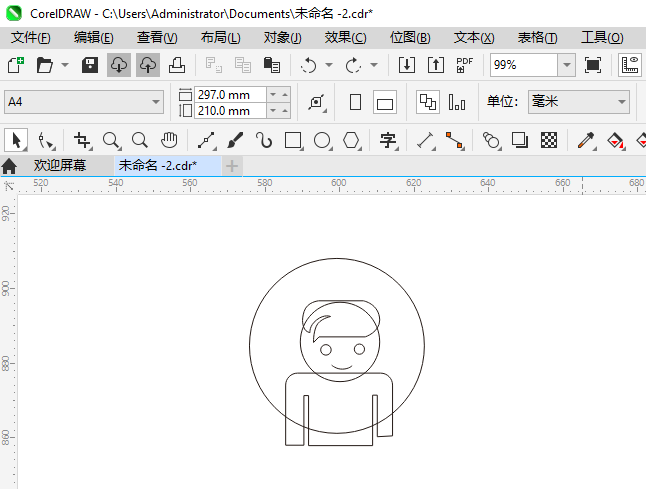This screenshot has height=489, width=646.
Task: Open the units dropdown showing 毫米
Action: point(579,102)
